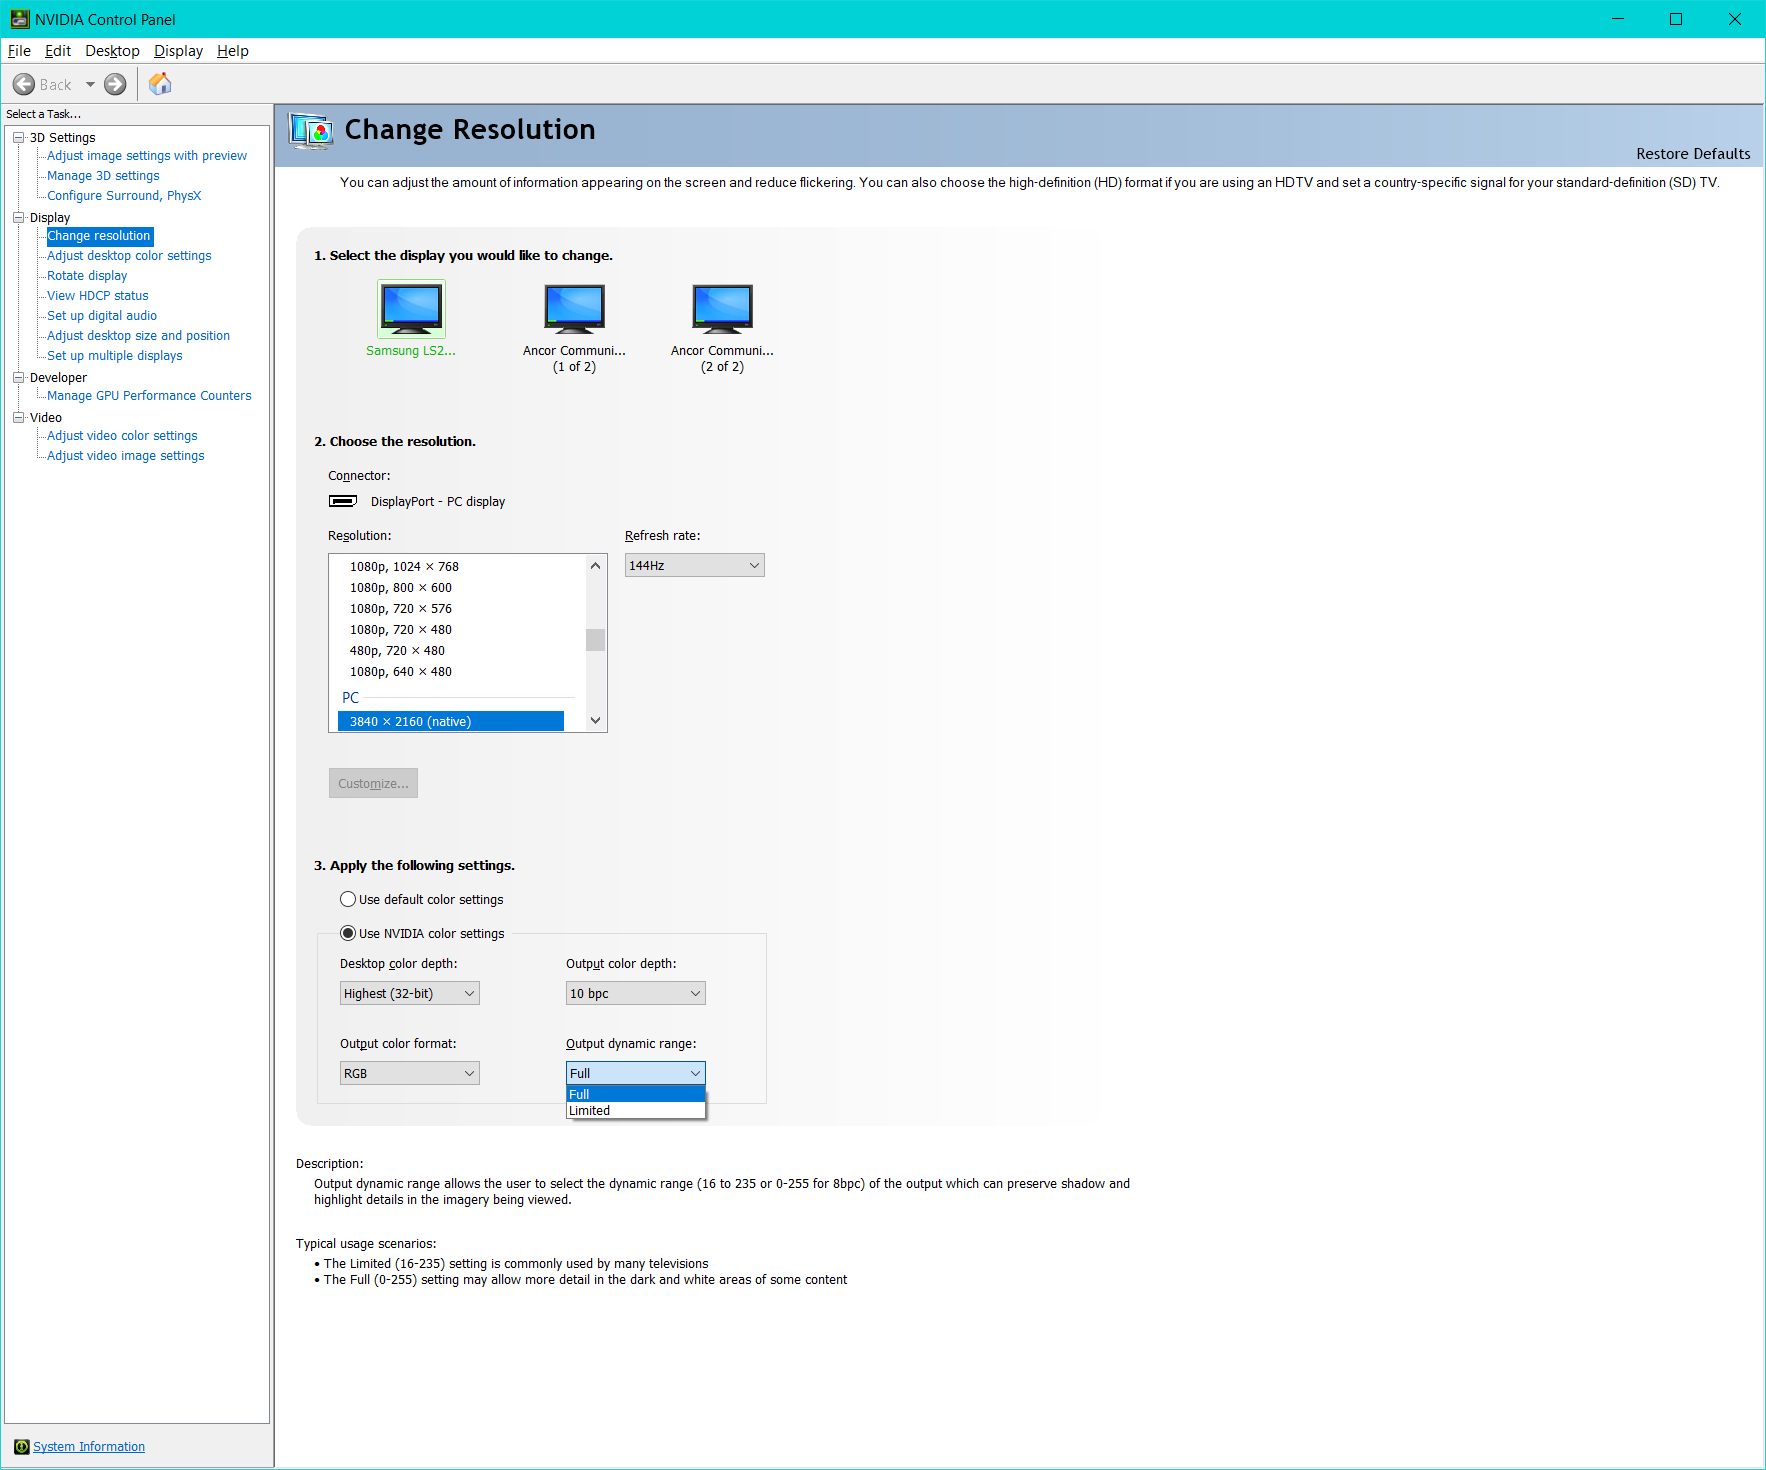Open the File menu
Screen dimensions: 1766x1470
pos(19,51)
